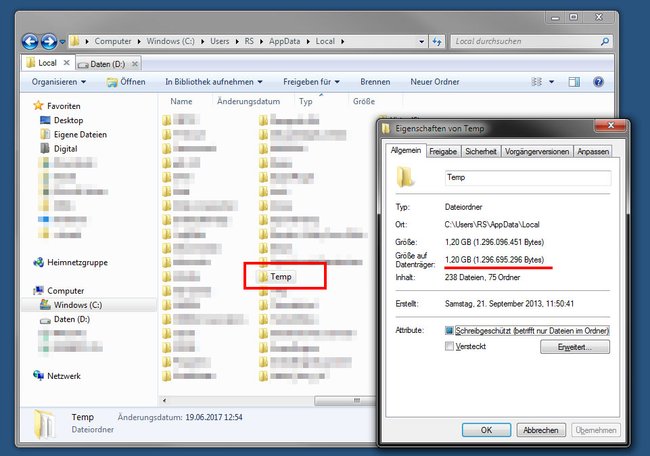
Task: Toggle the 'Versteckt' checkbox
Action: point(449,346)
